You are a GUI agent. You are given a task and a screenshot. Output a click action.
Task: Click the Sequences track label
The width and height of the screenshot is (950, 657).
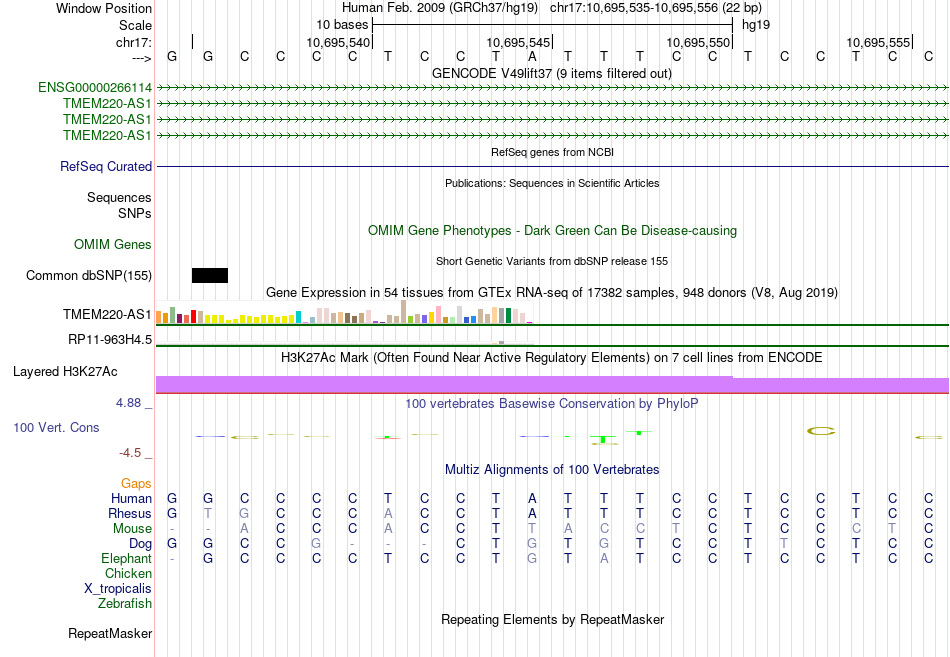(x=119, y=198)
